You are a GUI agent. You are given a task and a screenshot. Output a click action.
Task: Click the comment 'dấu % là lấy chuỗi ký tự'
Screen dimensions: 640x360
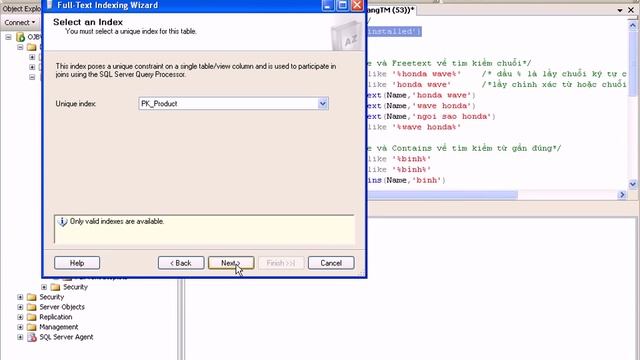pos(557,74)
